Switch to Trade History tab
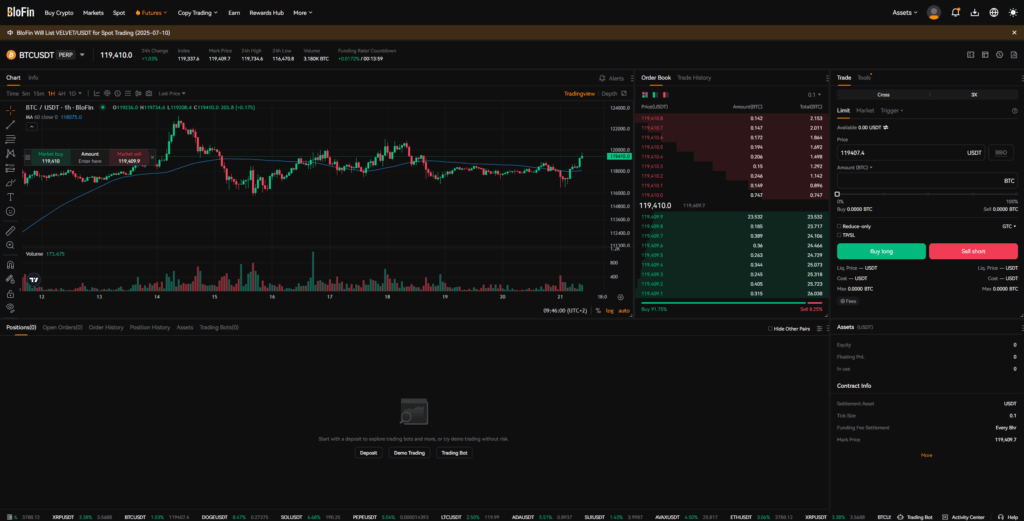1024x521 pixels. tap(694, 78)
